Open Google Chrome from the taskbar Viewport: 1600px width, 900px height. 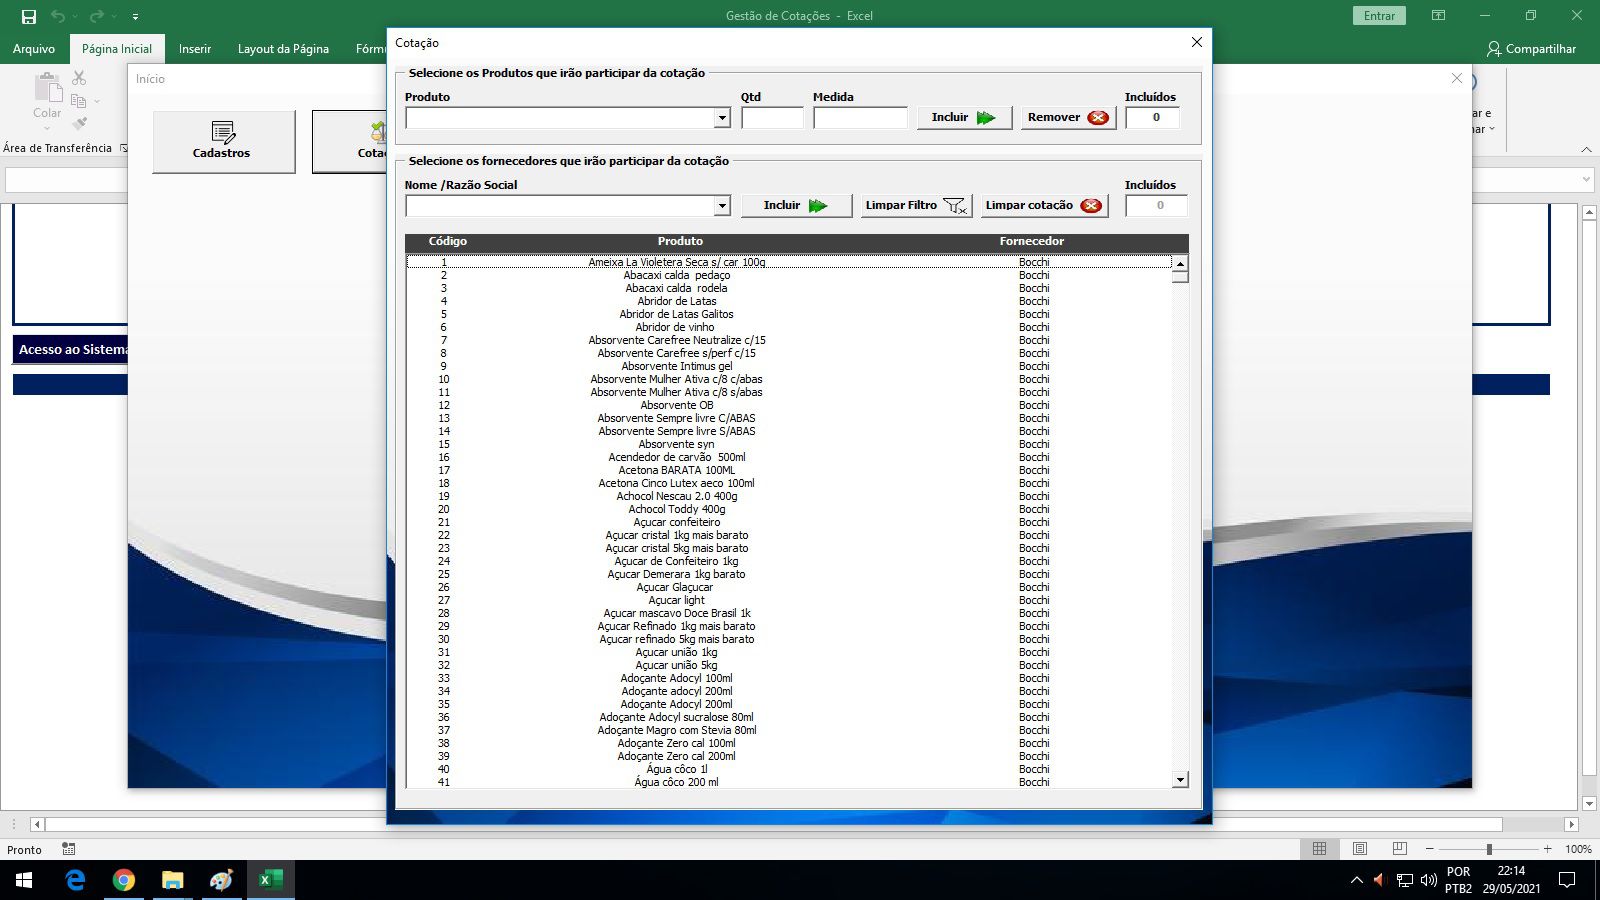124,880
